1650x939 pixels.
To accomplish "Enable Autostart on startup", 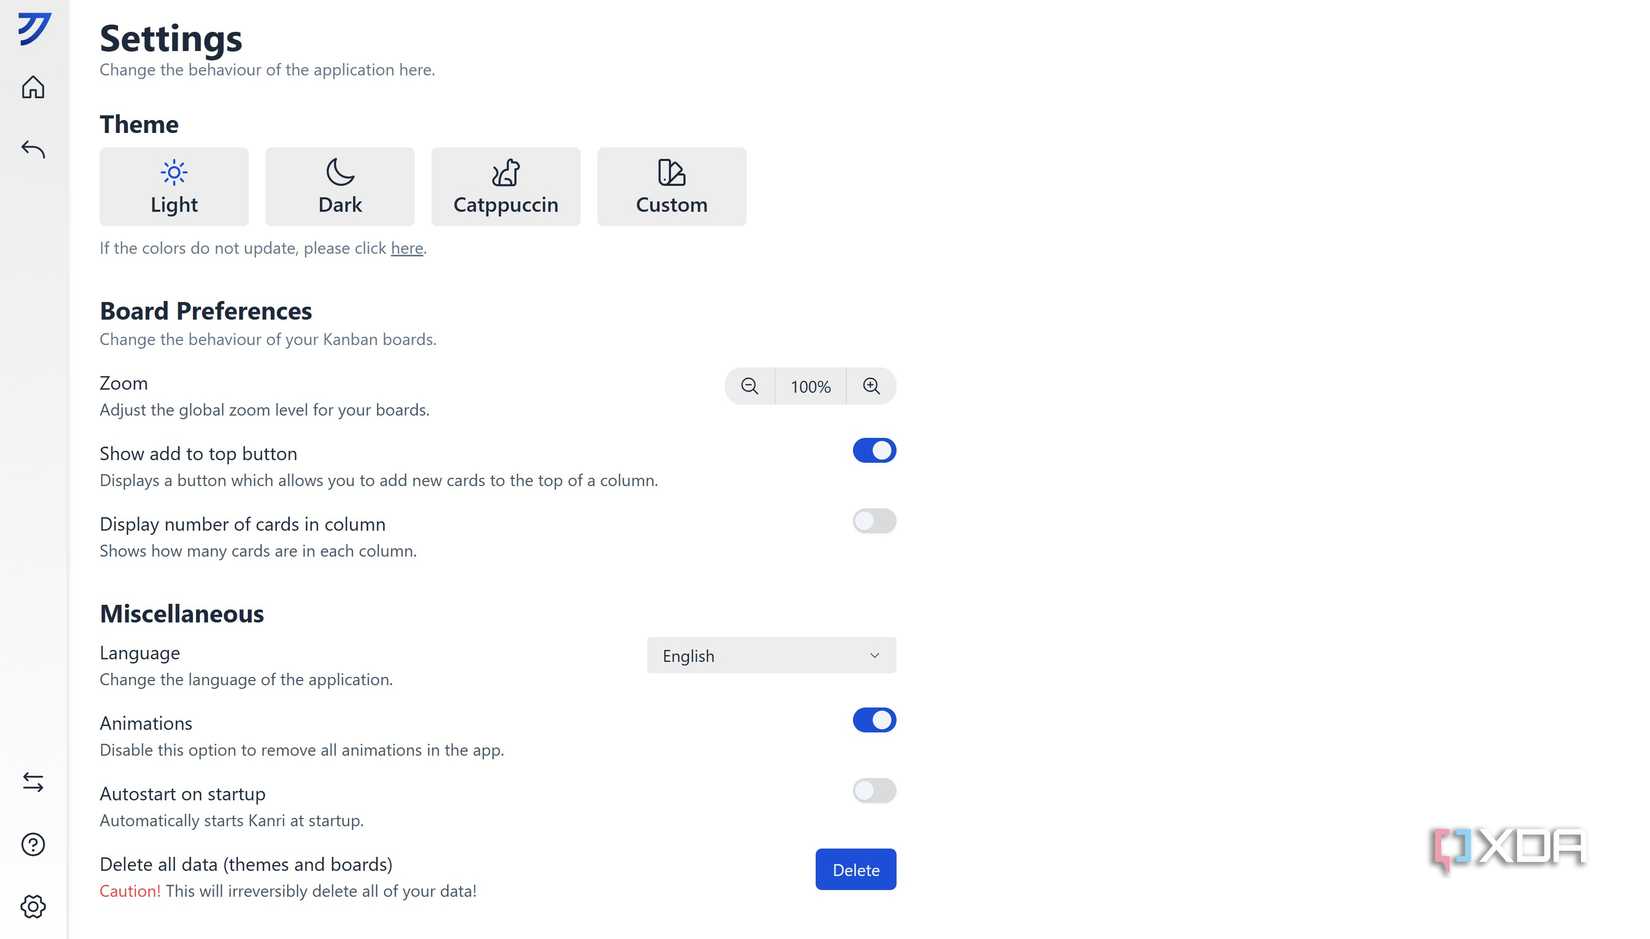I will point(874,791).
